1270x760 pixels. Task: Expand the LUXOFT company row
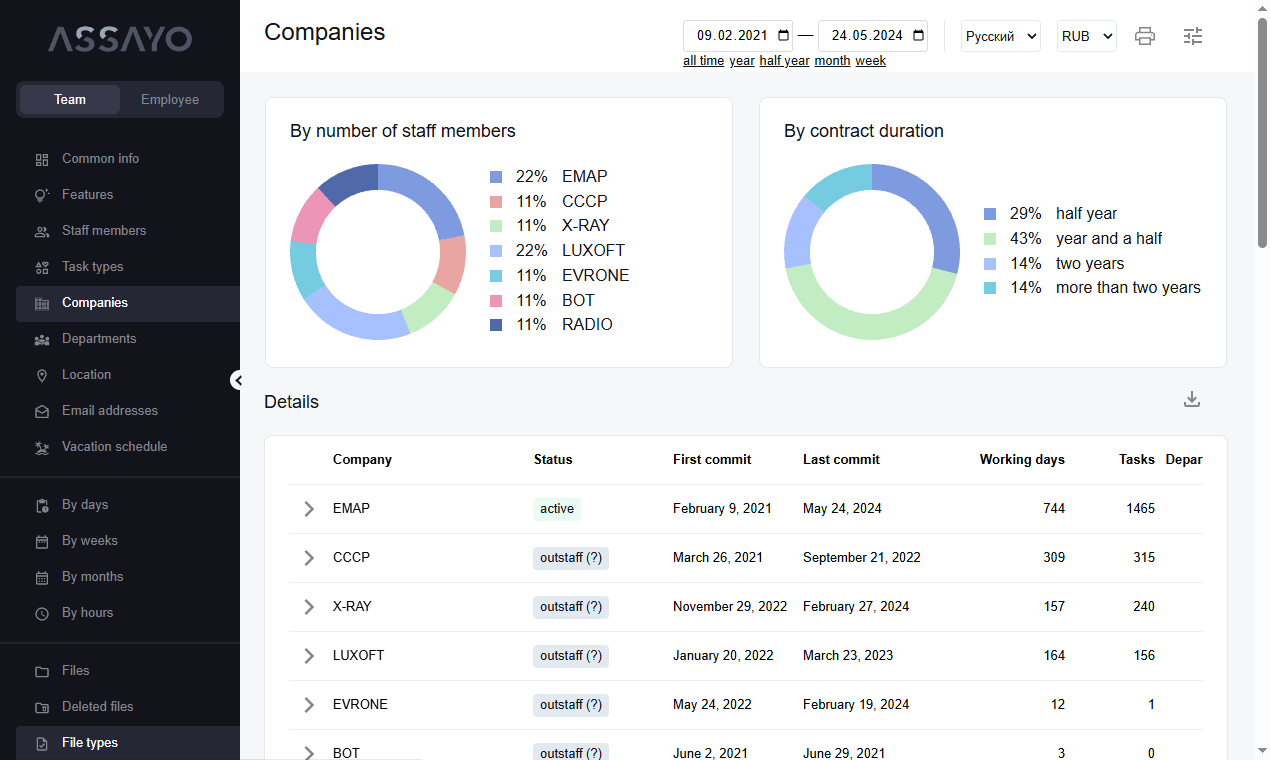[x=309, y=656]
